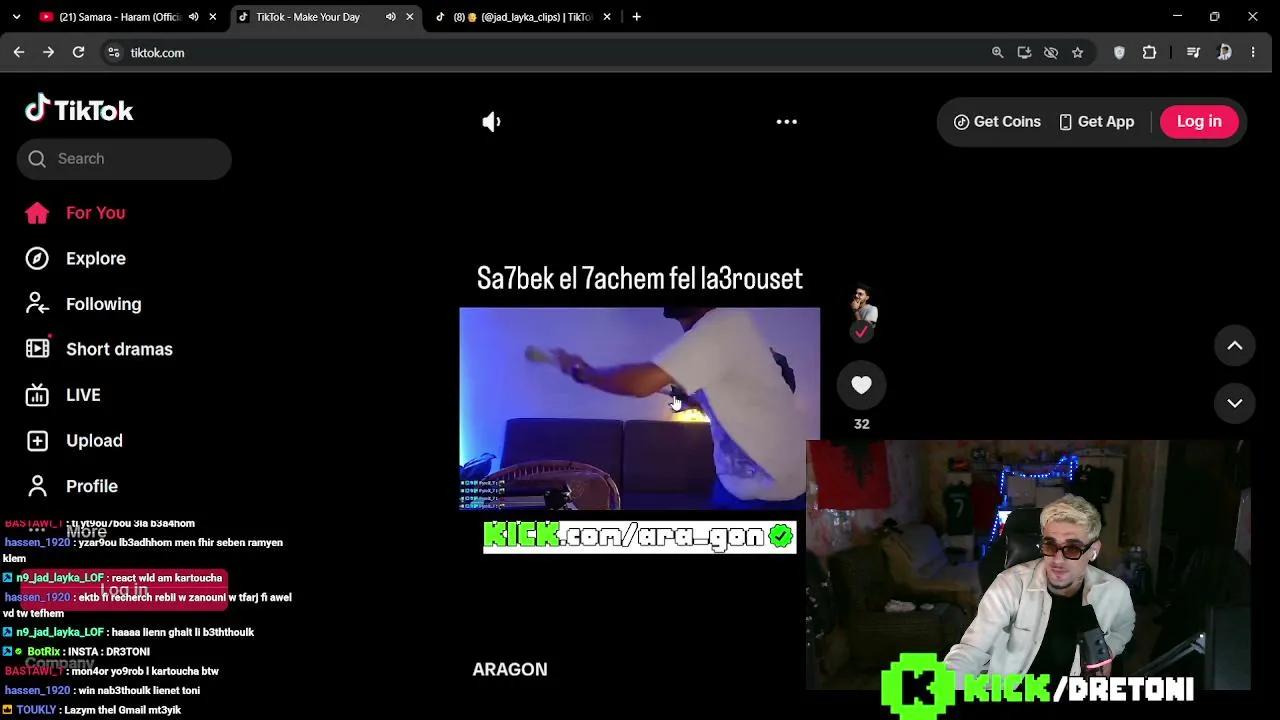Click the playing TikTok video
Viewport: 1280px width, 720px height.
pos(639,408)
